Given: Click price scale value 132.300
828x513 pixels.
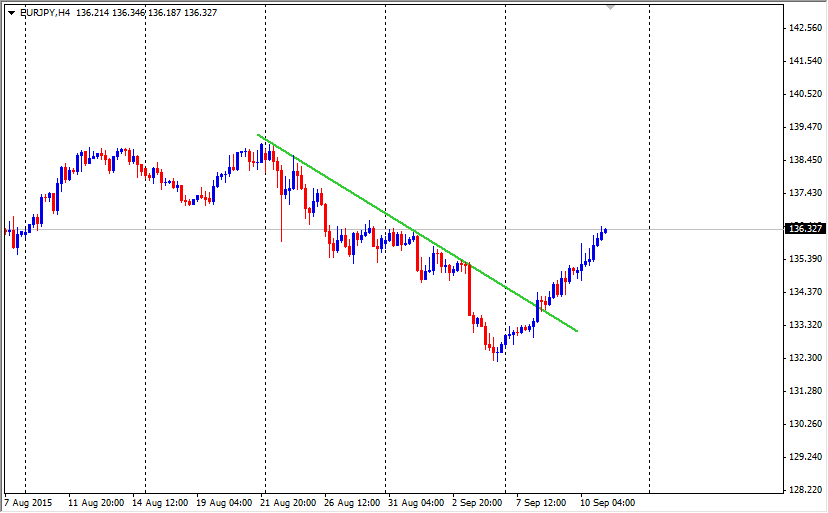Looking at the screenshot, I should pyautogui.click(x=805, y=358).
